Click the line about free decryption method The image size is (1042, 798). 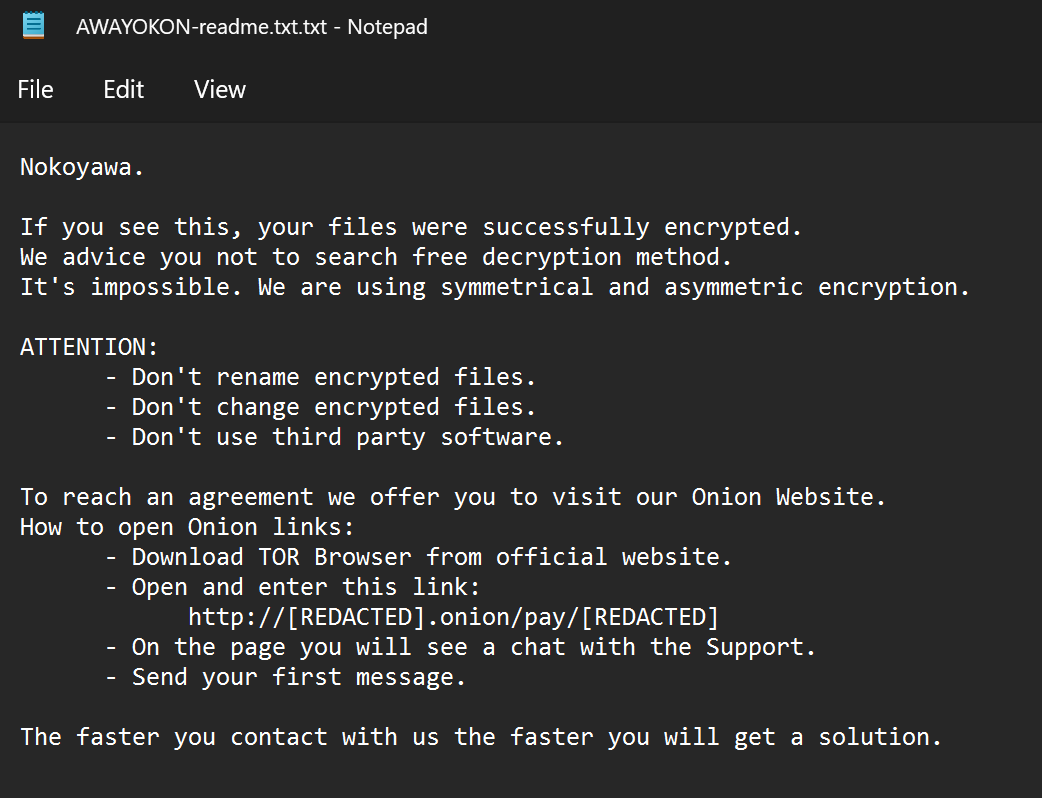[x=376, y=258]
